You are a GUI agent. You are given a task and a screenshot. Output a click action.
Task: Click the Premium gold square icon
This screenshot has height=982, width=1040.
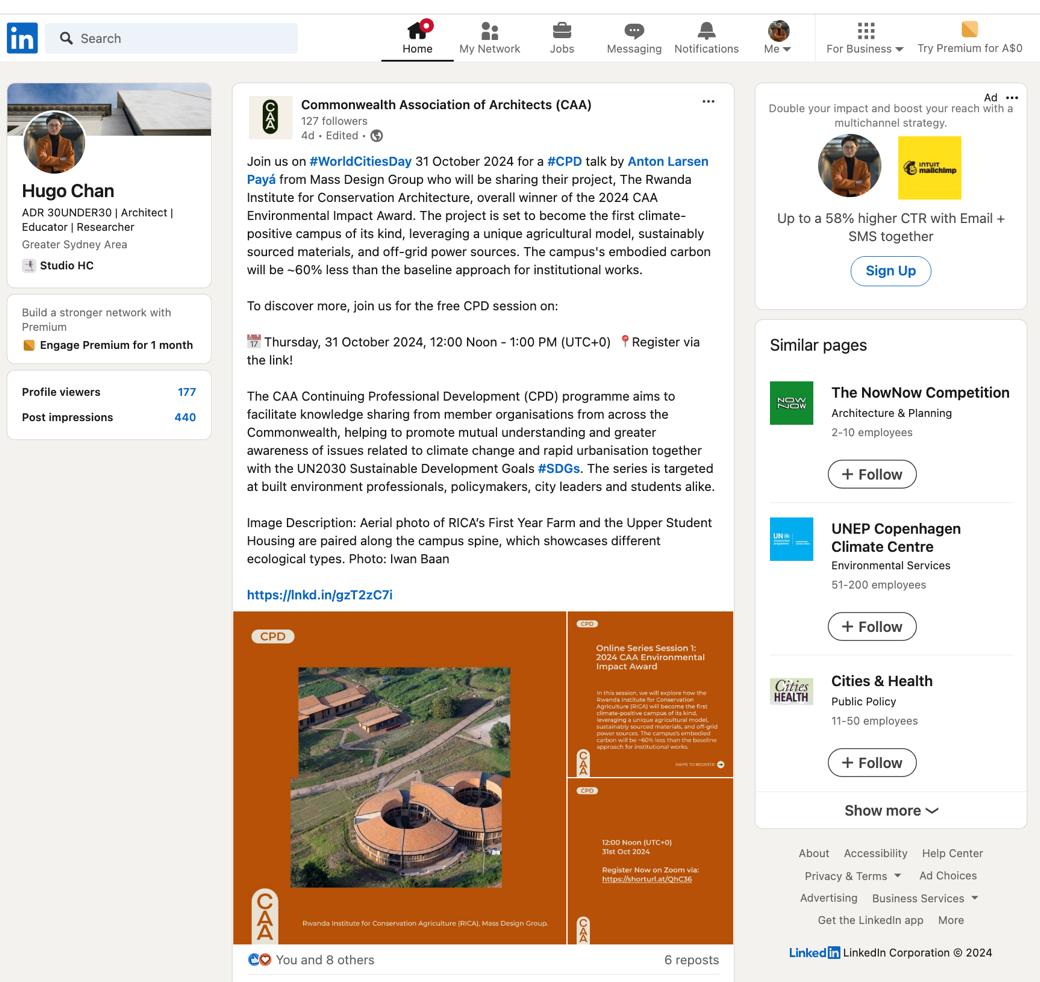click(969, 29)
